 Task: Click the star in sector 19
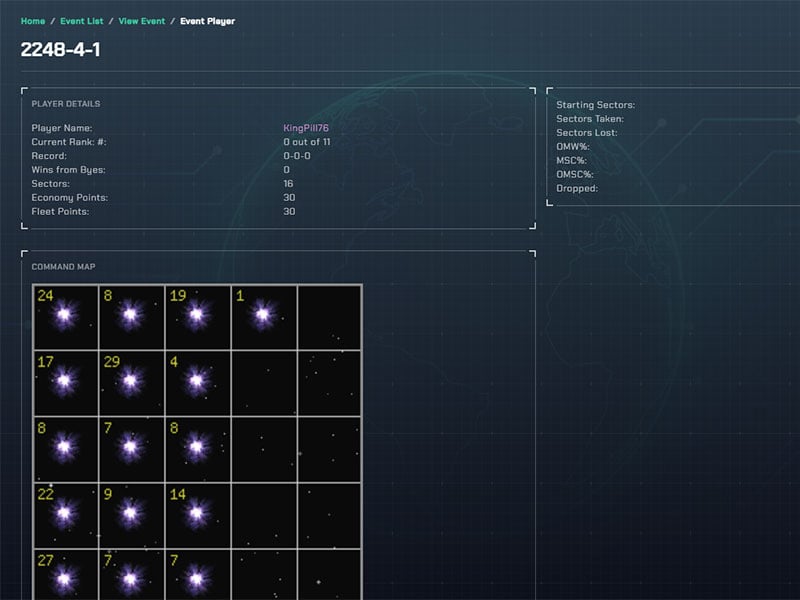pos(198,314)
